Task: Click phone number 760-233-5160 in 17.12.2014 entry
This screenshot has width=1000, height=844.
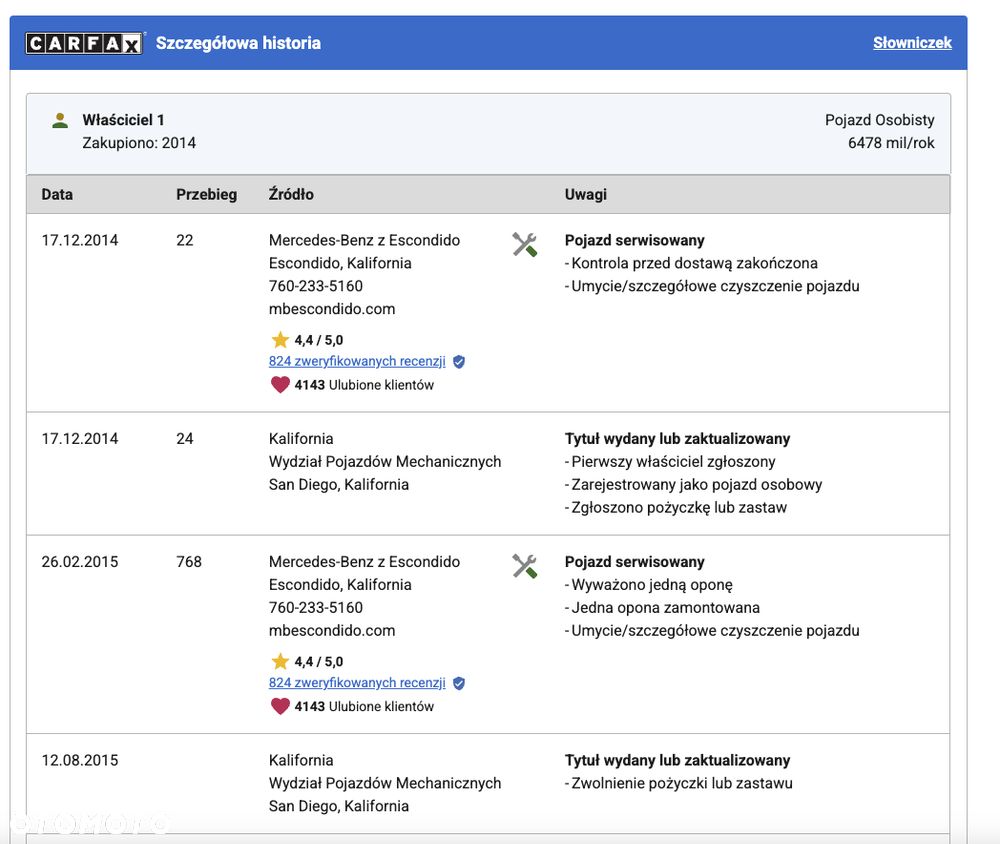Action: coord(316,286)
